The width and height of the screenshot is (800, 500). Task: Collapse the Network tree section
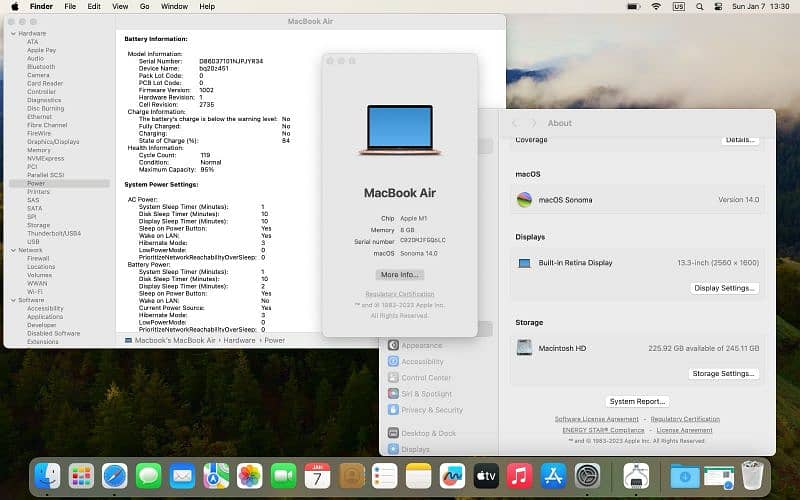[x=12, y=250]
